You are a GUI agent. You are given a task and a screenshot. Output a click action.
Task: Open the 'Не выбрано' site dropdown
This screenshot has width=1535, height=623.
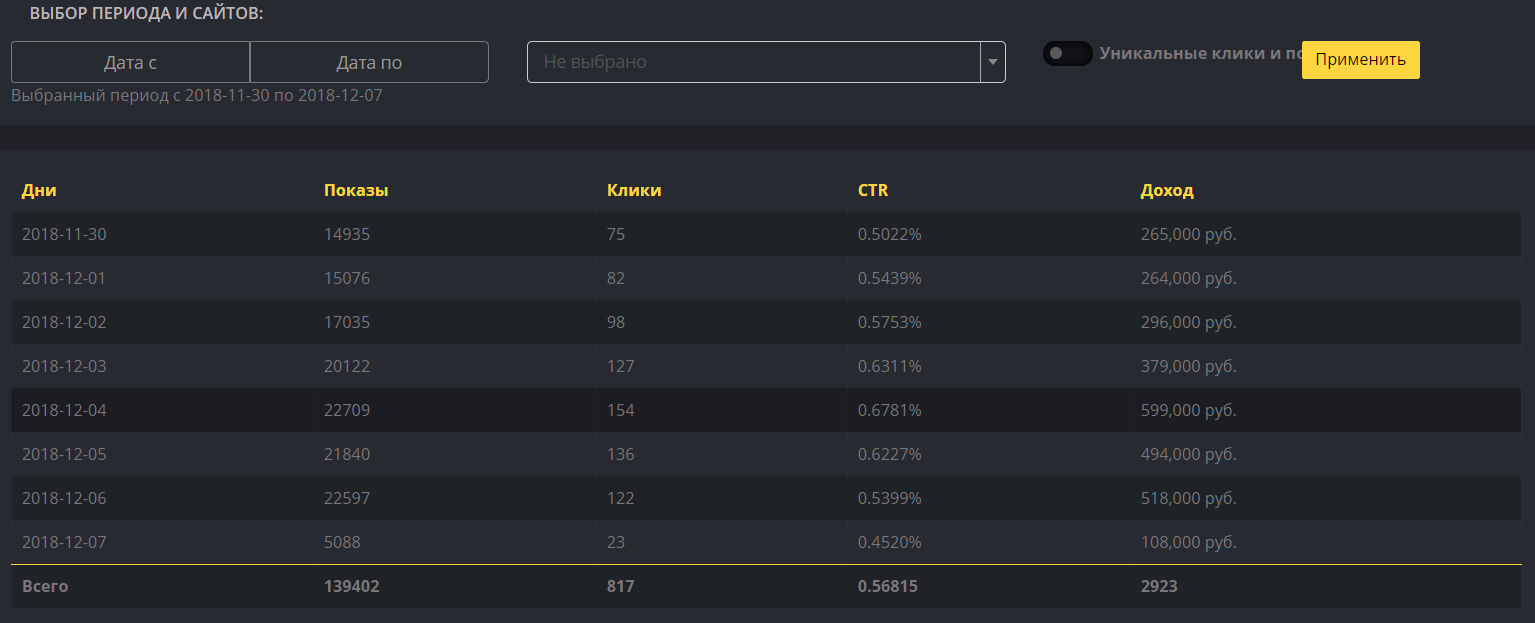[753, 62]
